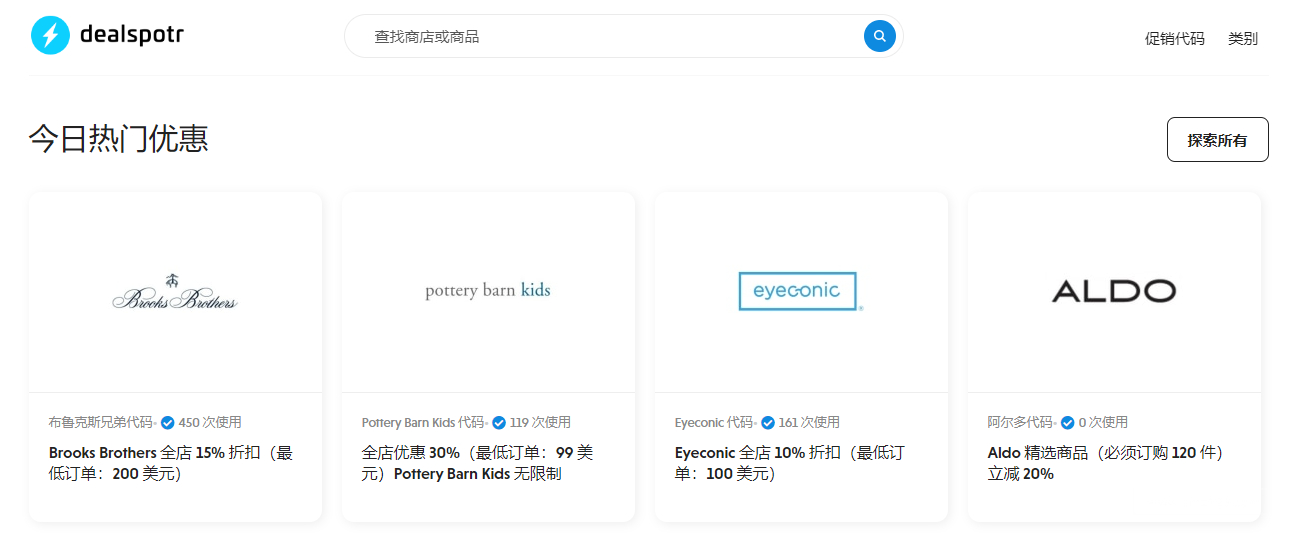Click the Brooks Brothers logo image
This screenshot has height=535, width=1293.
pos(175,292)
